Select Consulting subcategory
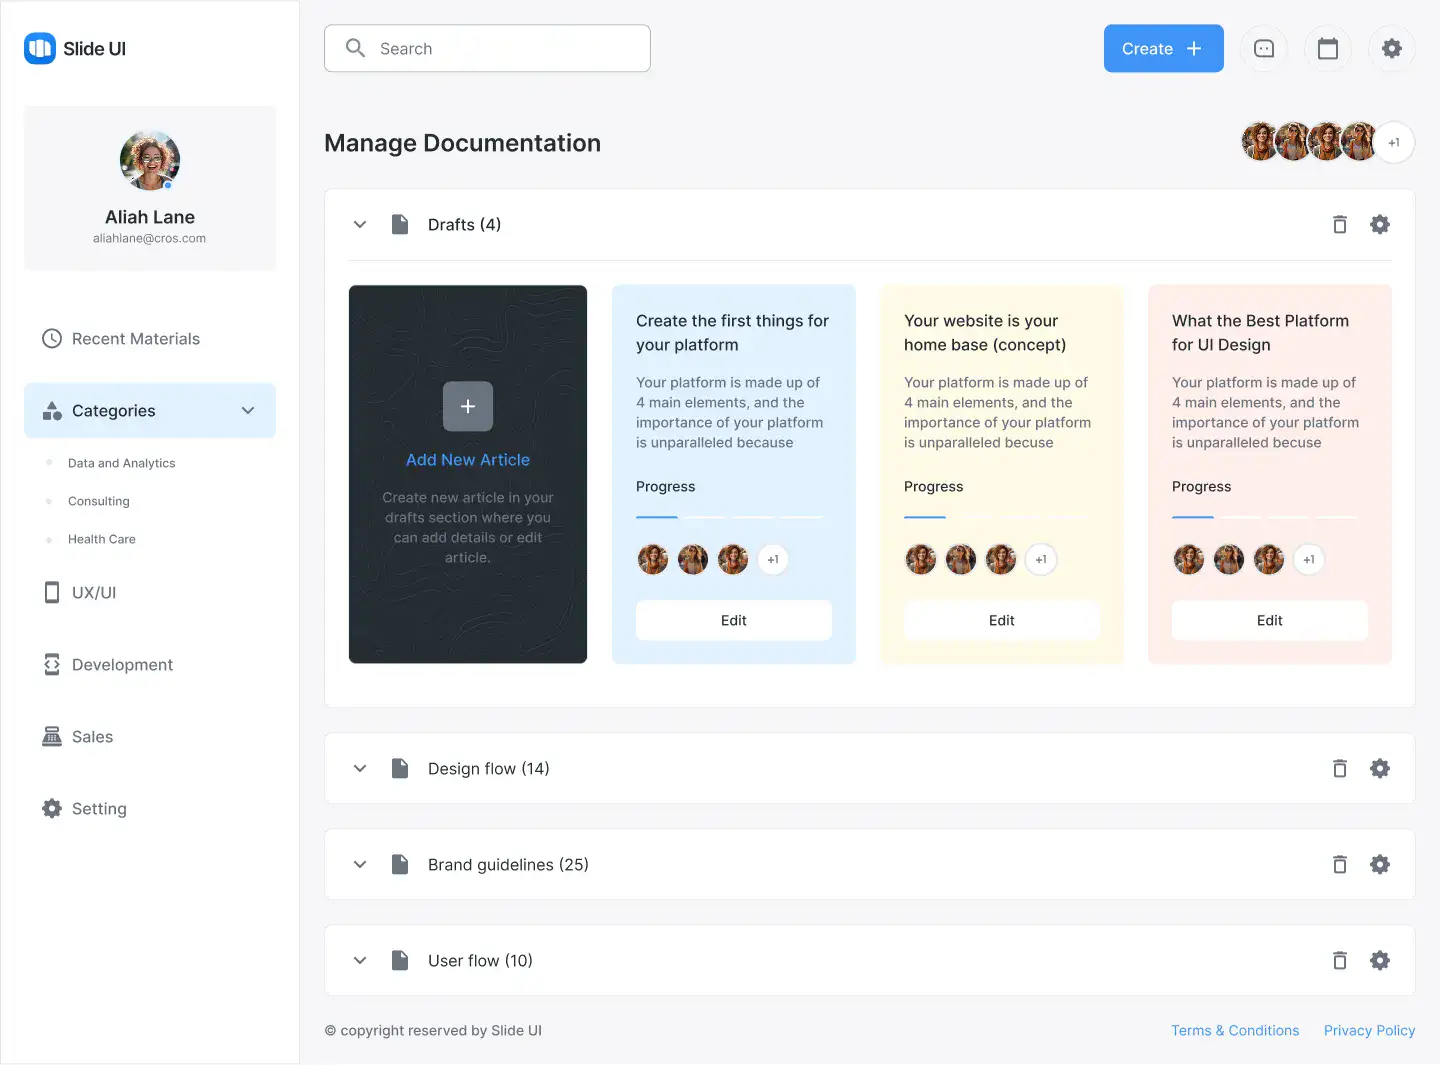 tap(98, 501)
